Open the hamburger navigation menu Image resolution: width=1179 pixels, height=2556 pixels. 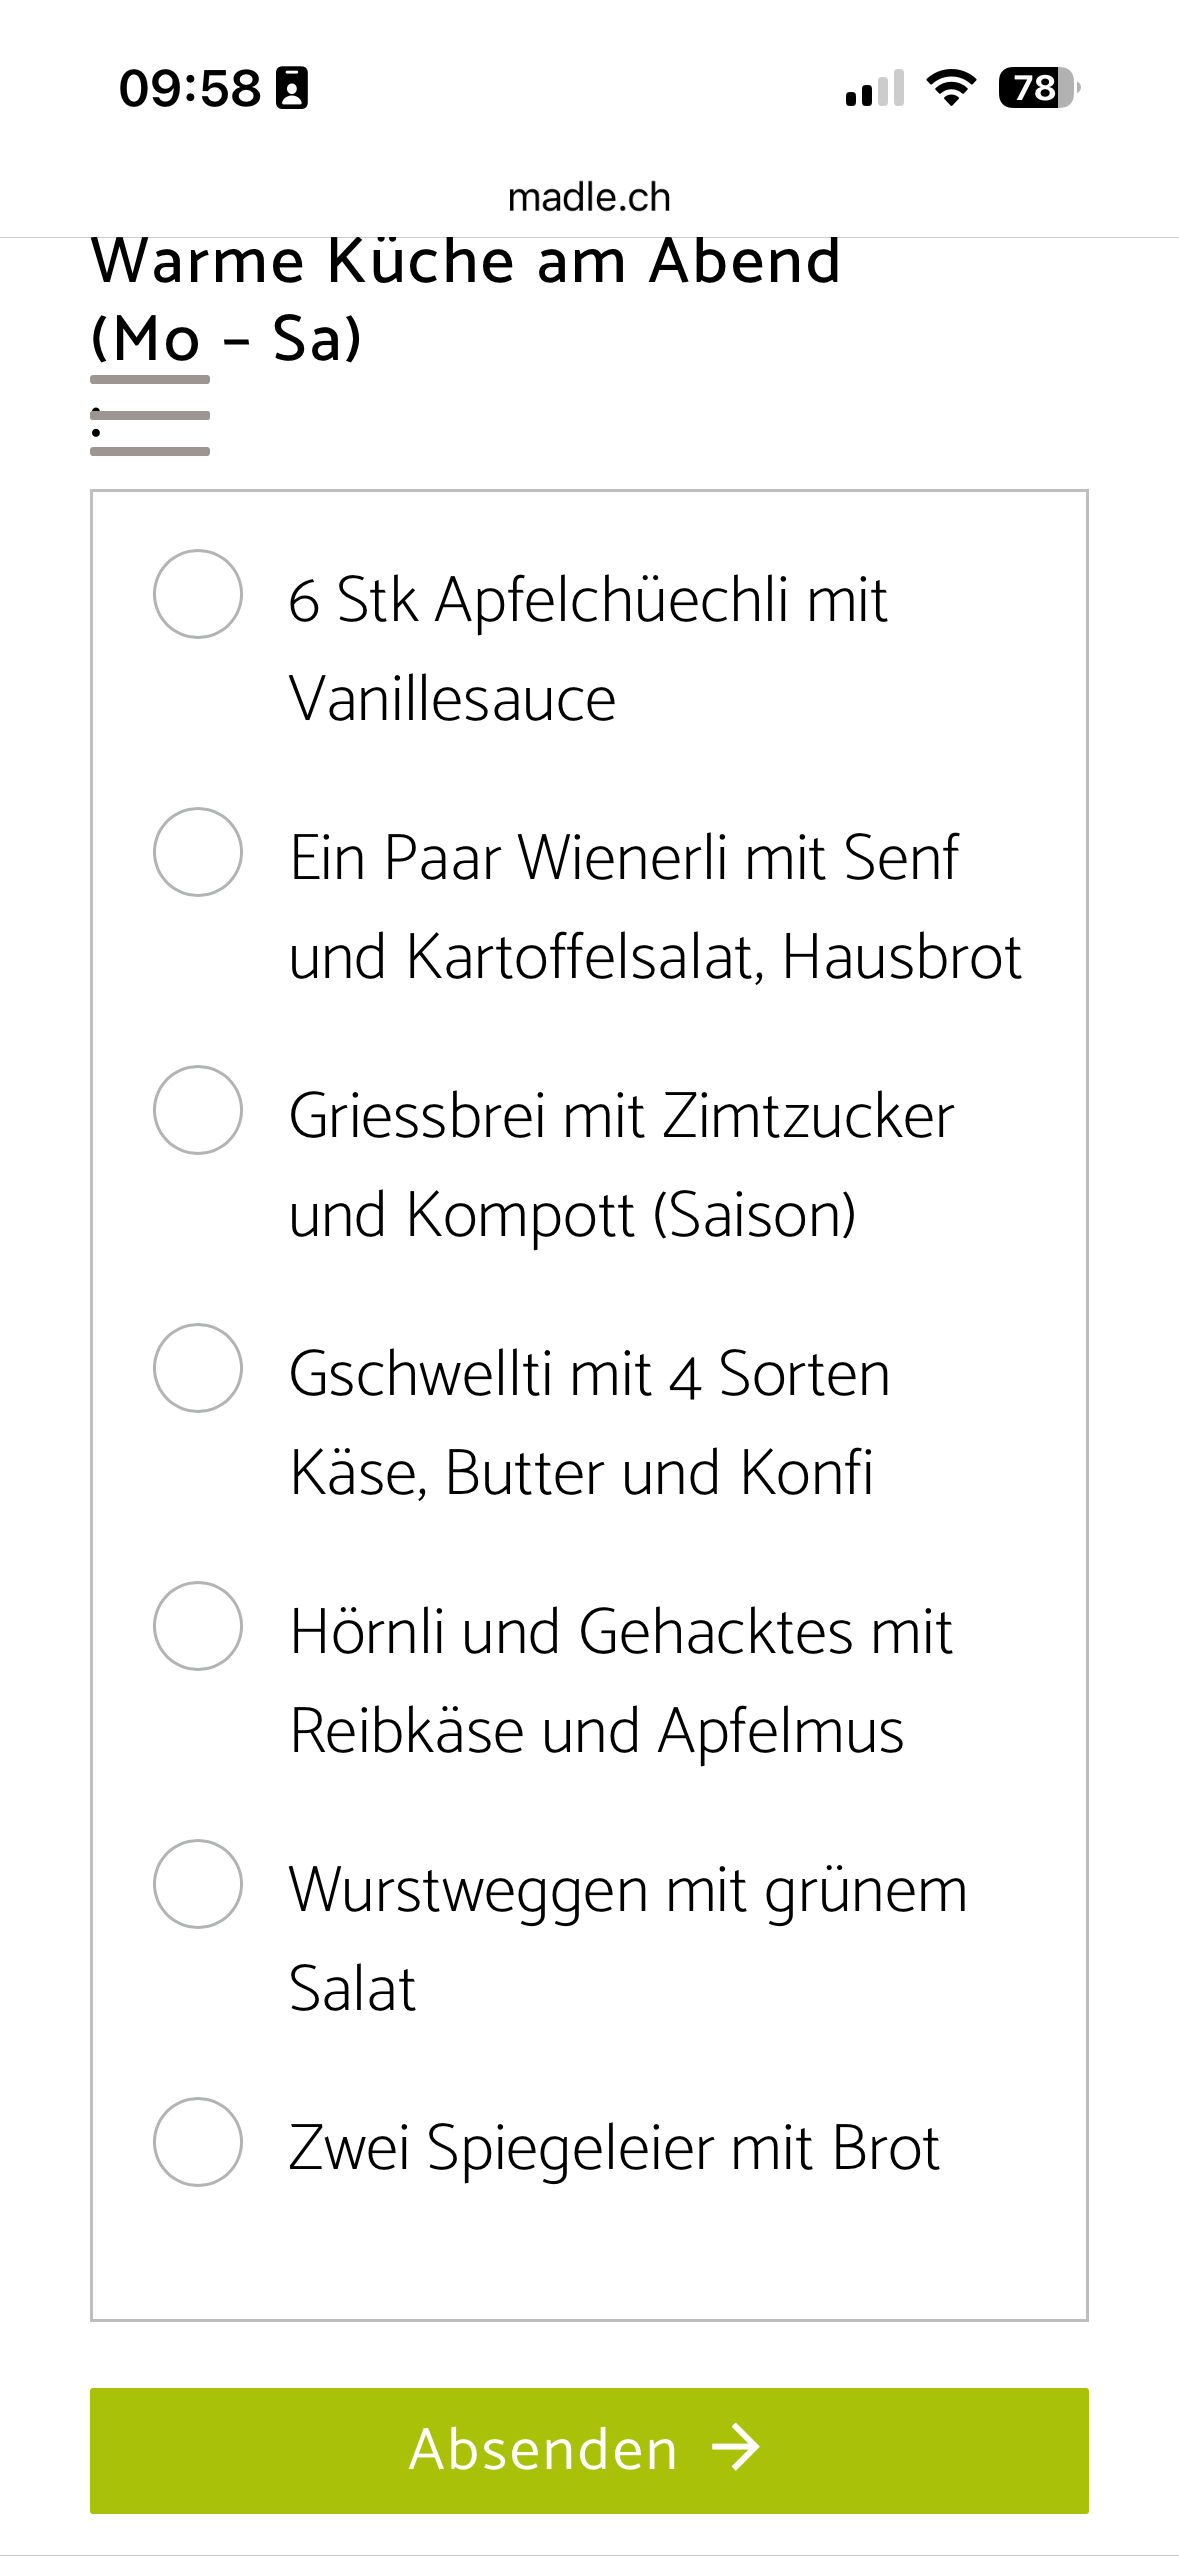148,417
